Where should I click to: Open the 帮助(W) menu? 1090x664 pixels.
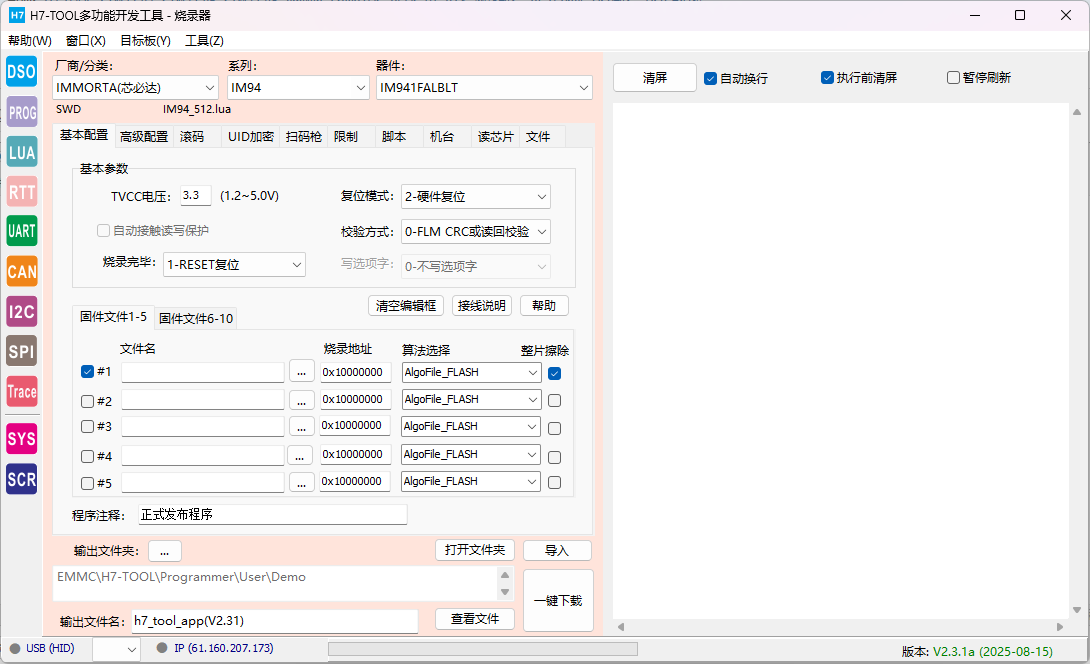pyautogui.click(x=30, y=40)
